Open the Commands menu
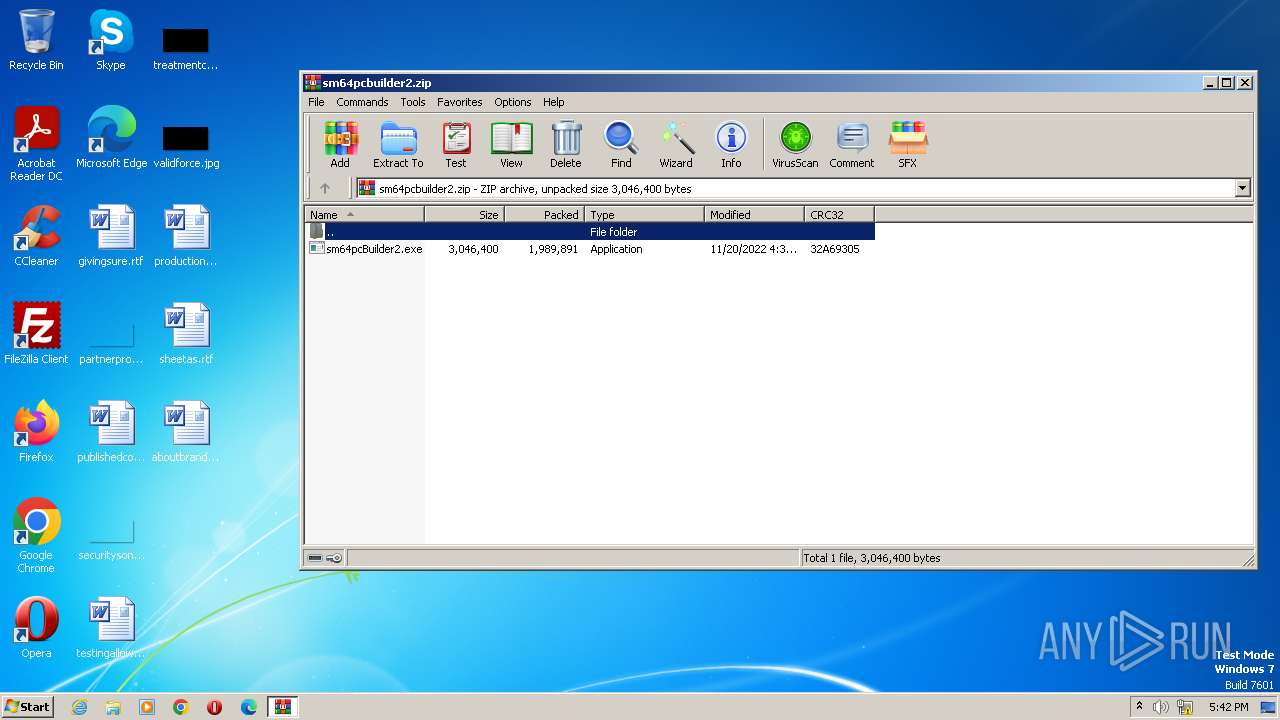 (362, 102)
